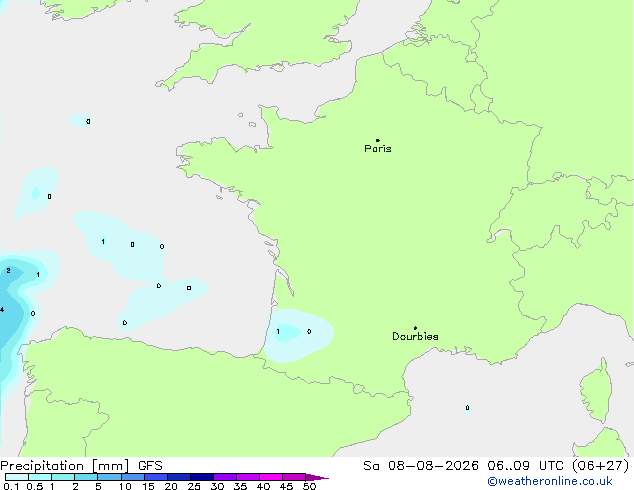Screen dimensions: 634x490
Task: Click the legend arrow tip above 50
Action: tap(317, 477)
